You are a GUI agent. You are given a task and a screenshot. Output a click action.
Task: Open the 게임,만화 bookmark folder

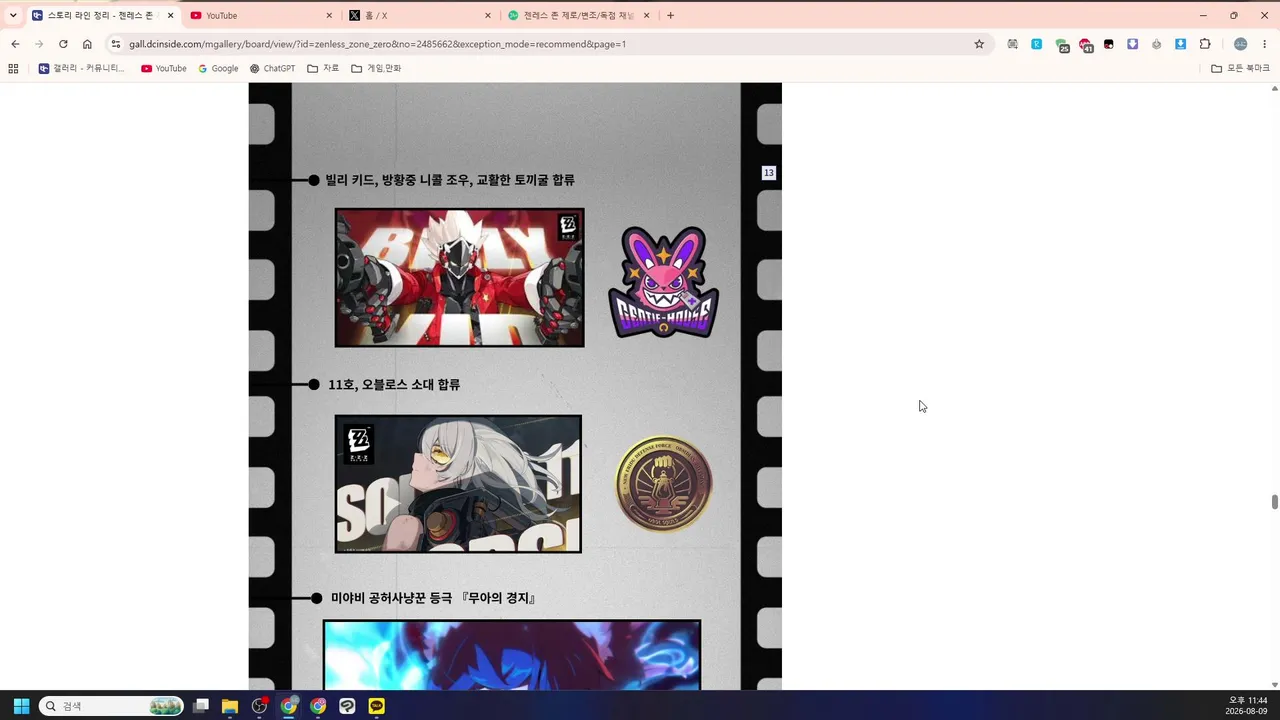376,69
